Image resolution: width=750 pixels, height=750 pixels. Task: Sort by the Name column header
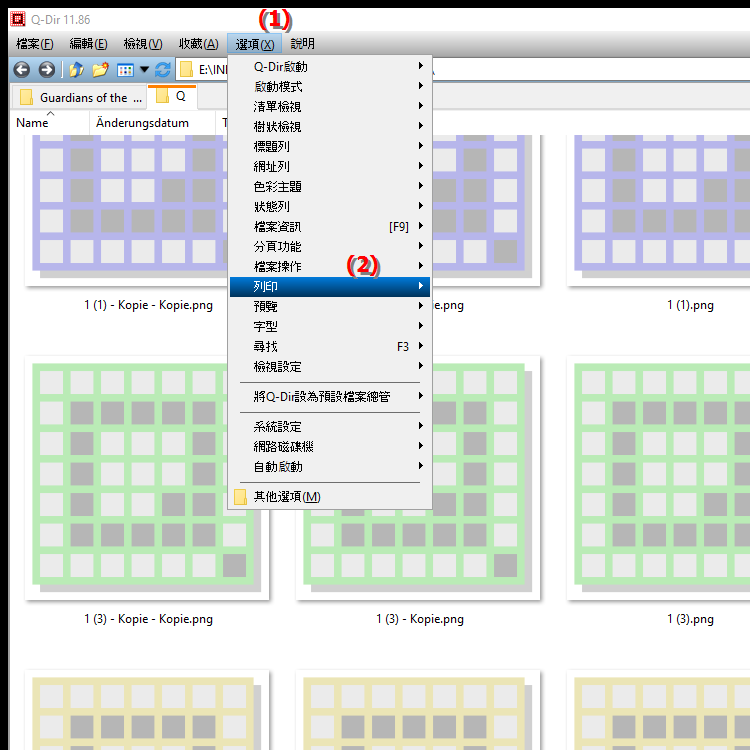pos(50,123)
